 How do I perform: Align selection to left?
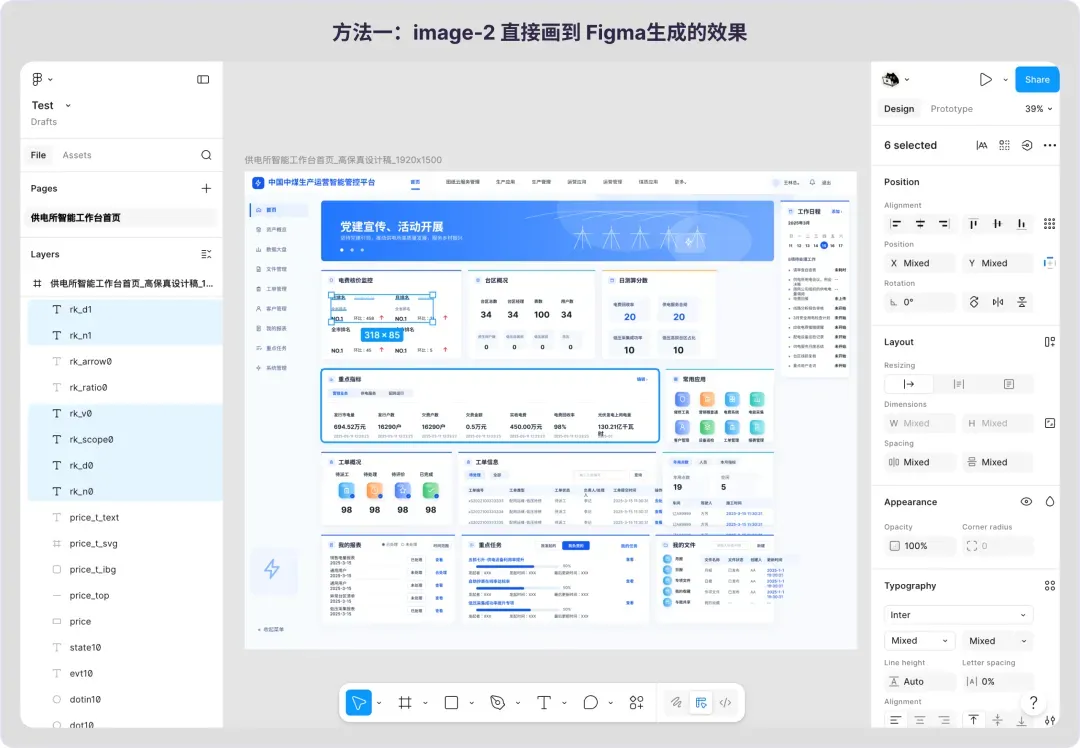pos(895,224)
